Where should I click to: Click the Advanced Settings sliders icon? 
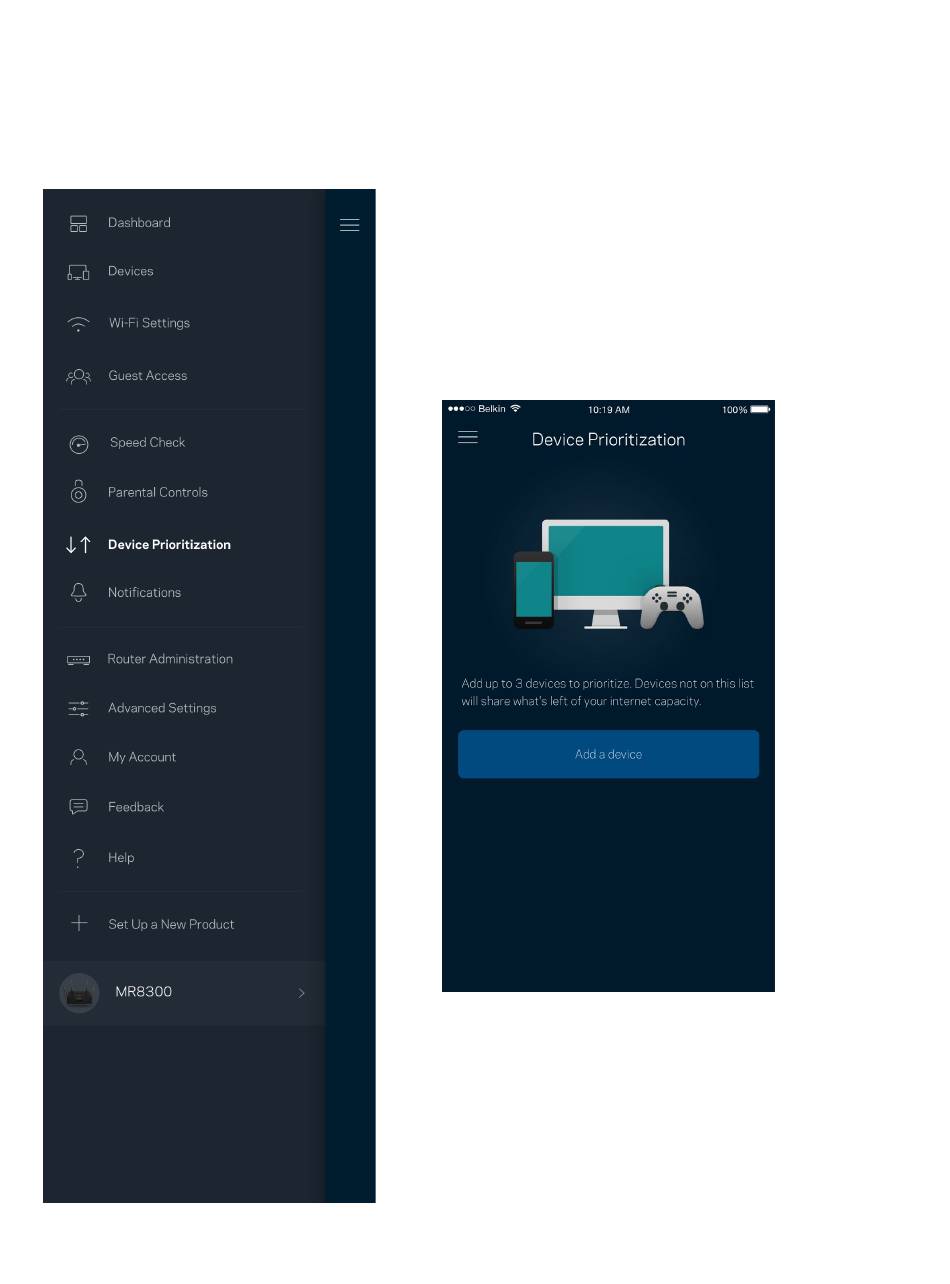[x=79, y=708]
